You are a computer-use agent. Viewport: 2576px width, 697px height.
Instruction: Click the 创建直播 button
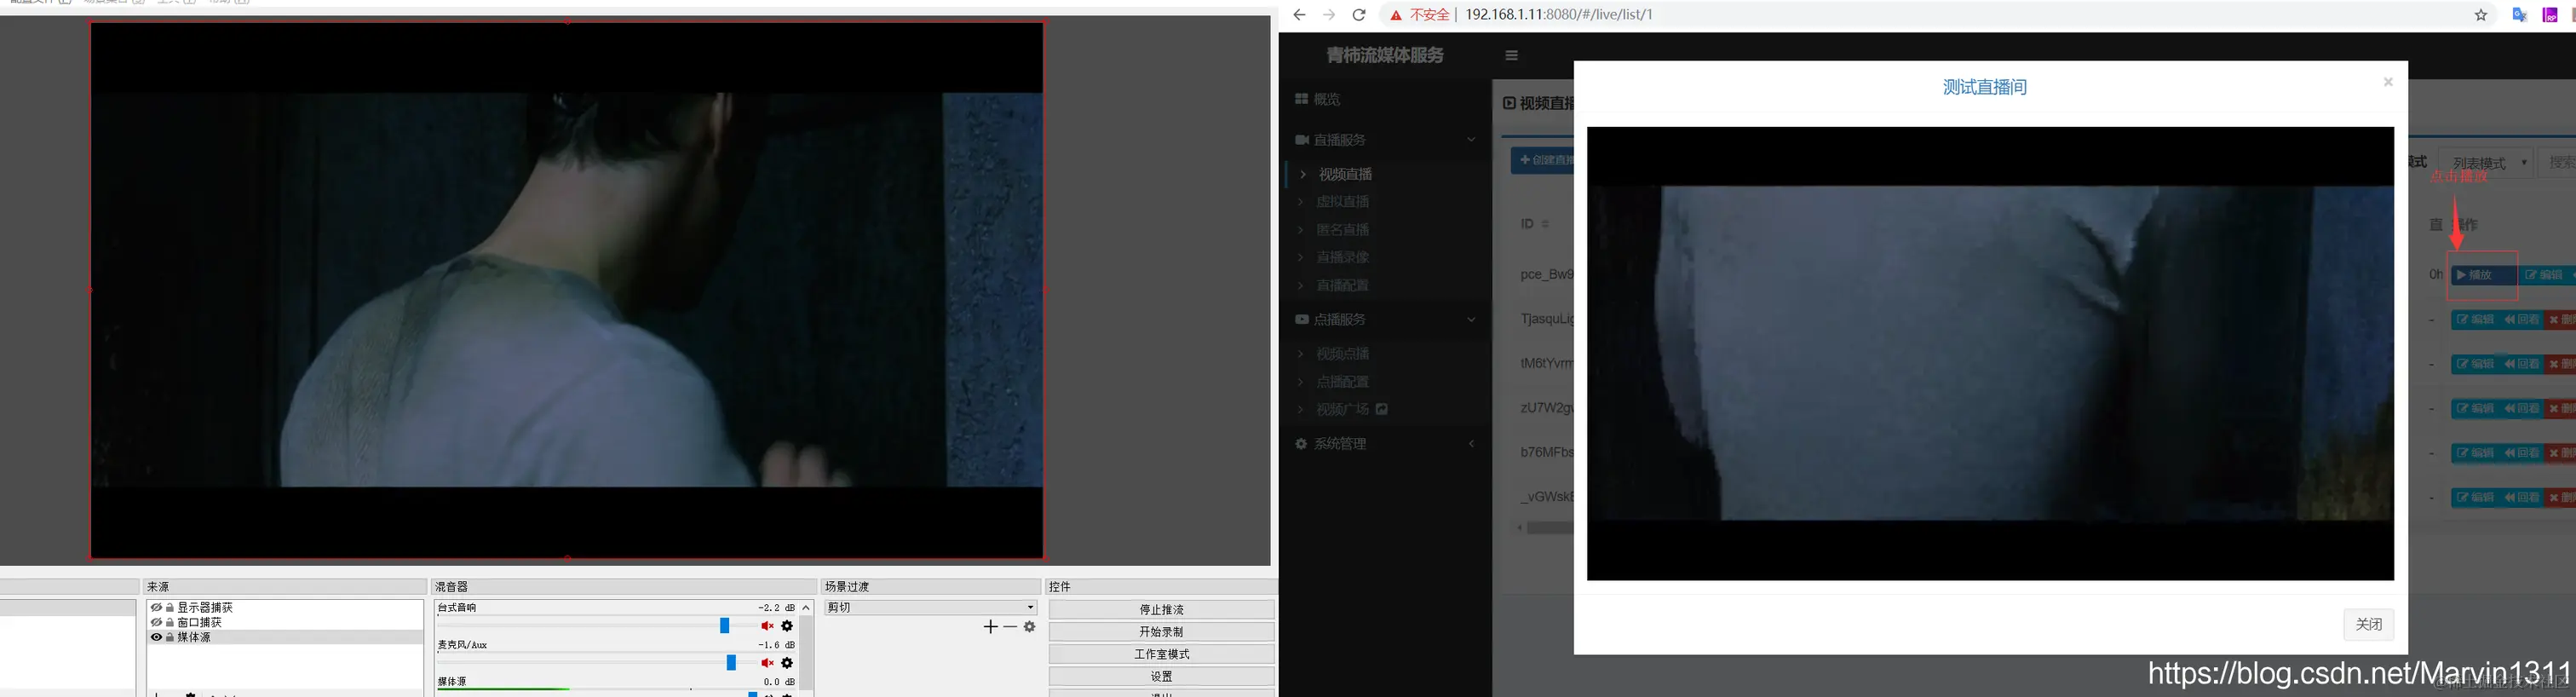click(x=1542, y=160)
